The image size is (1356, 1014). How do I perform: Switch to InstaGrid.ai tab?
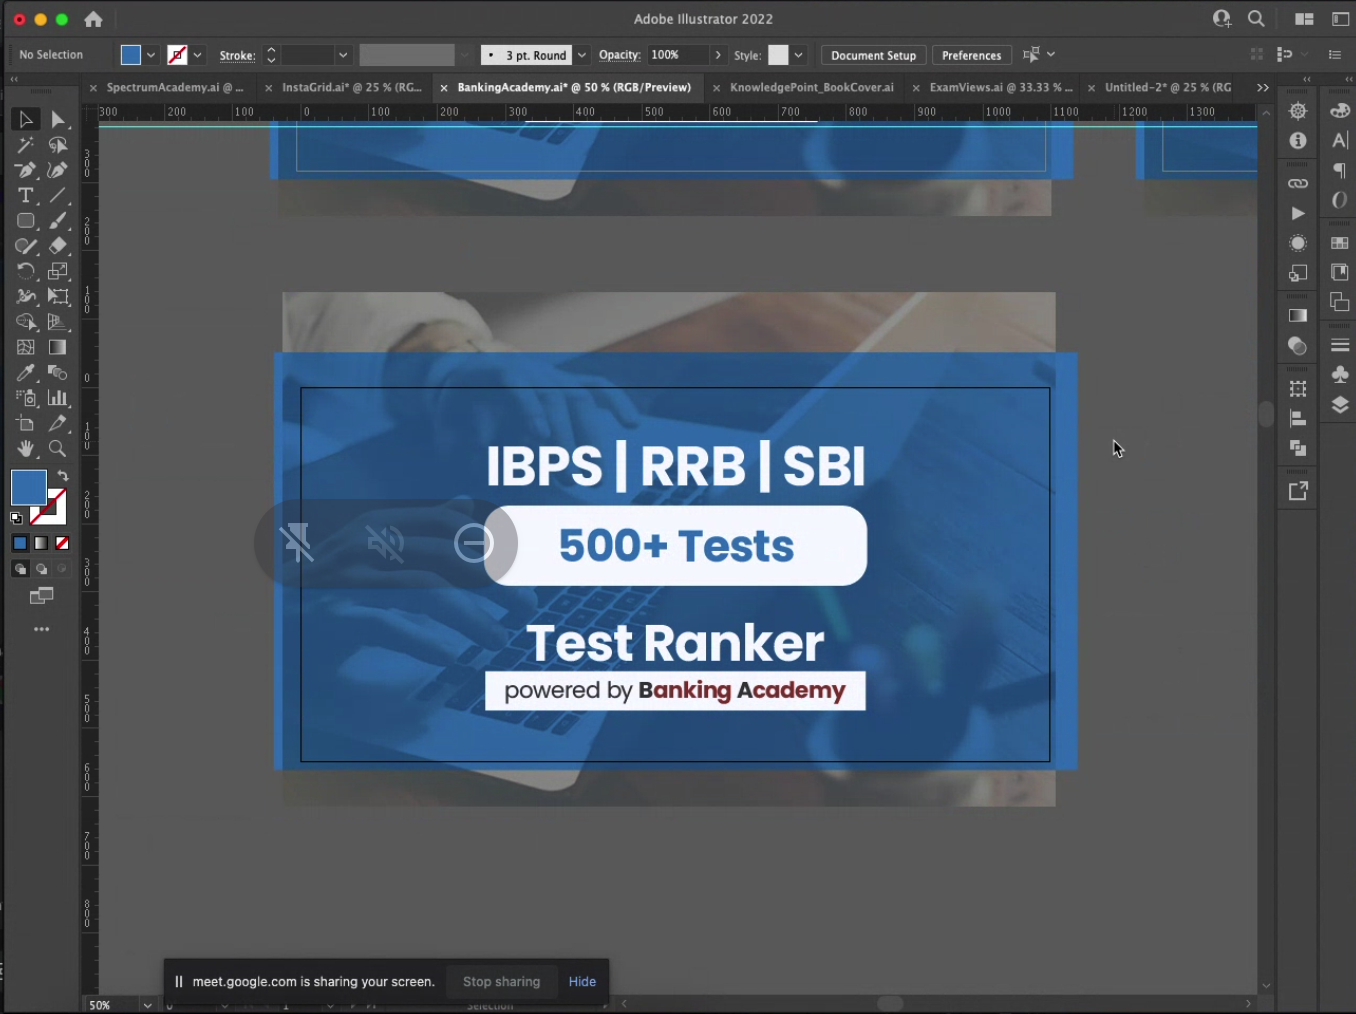pos(352,88)
